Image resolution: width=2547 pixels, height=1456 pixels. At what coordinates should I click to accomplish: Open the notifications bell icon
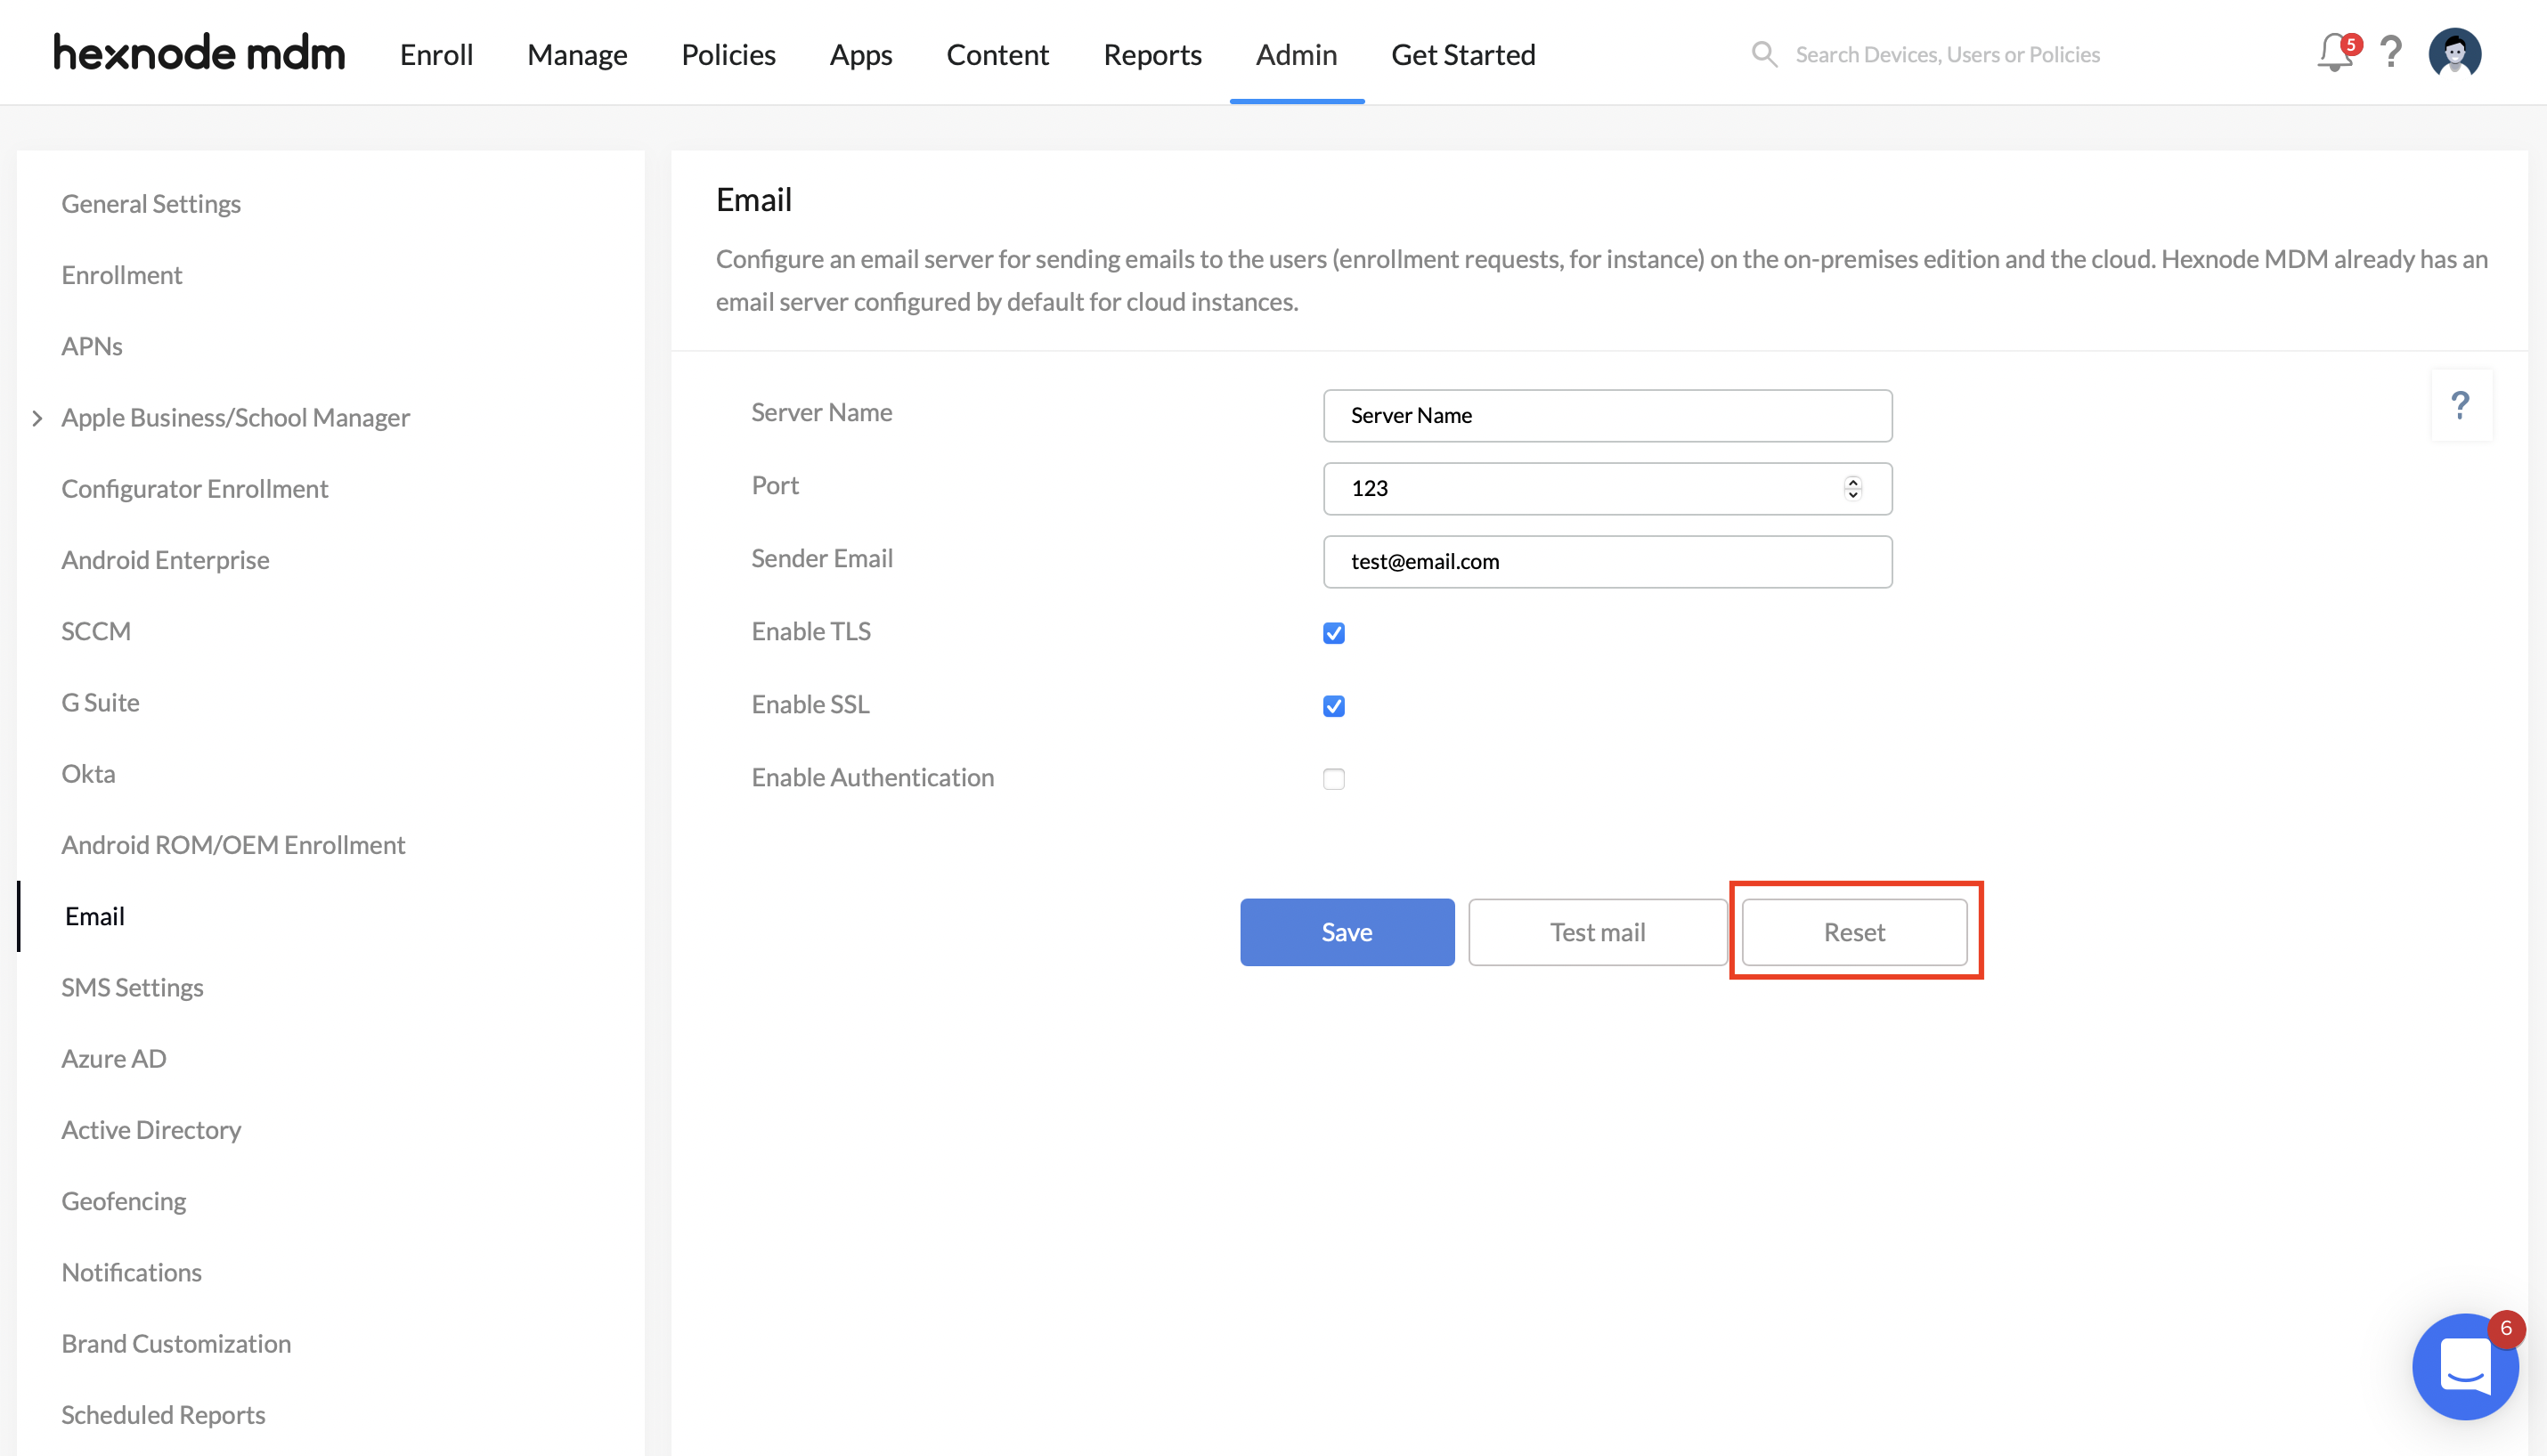(x=2335, y=53)
